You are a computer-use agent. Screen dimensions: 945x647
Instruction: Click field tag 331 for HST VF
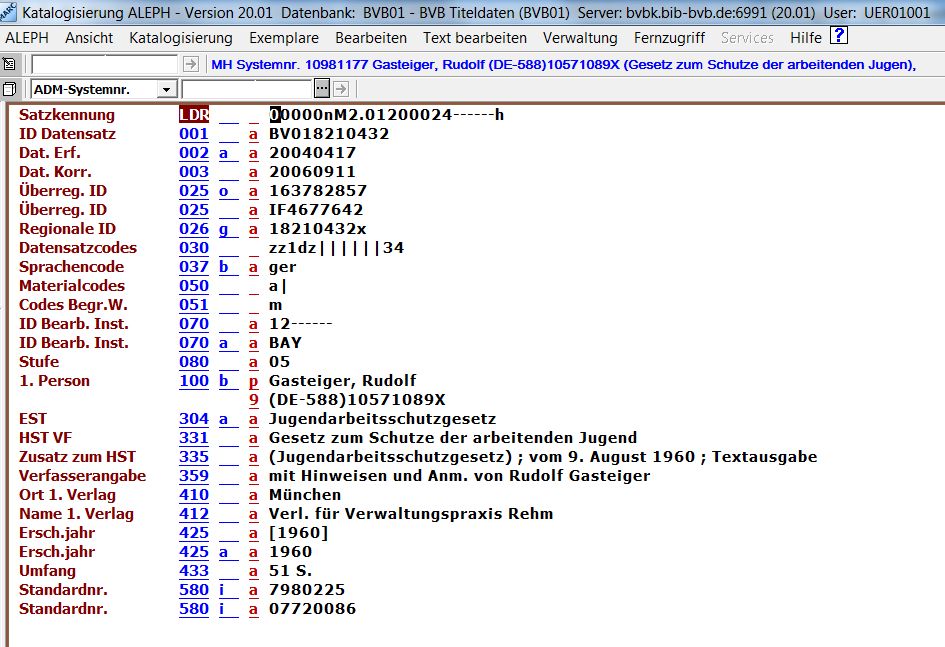[x=194, y=438]
